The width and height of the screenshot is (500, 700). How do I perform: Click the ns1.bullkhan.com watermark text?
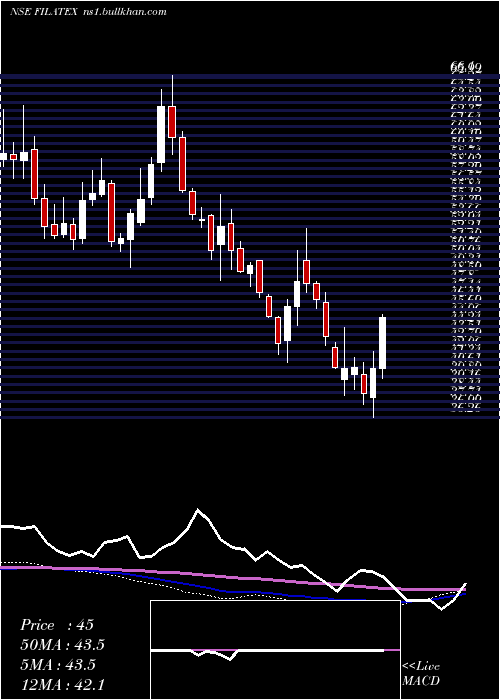[x=125, y=12]
